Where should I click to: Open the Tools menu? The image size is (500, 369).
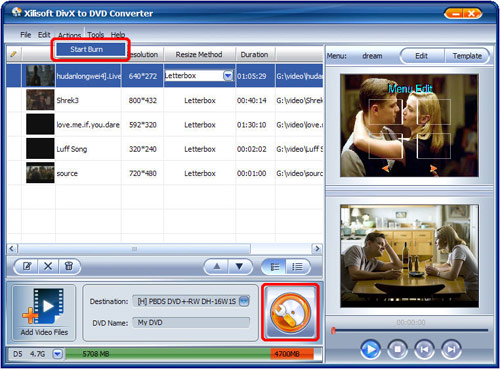[96, 35]
